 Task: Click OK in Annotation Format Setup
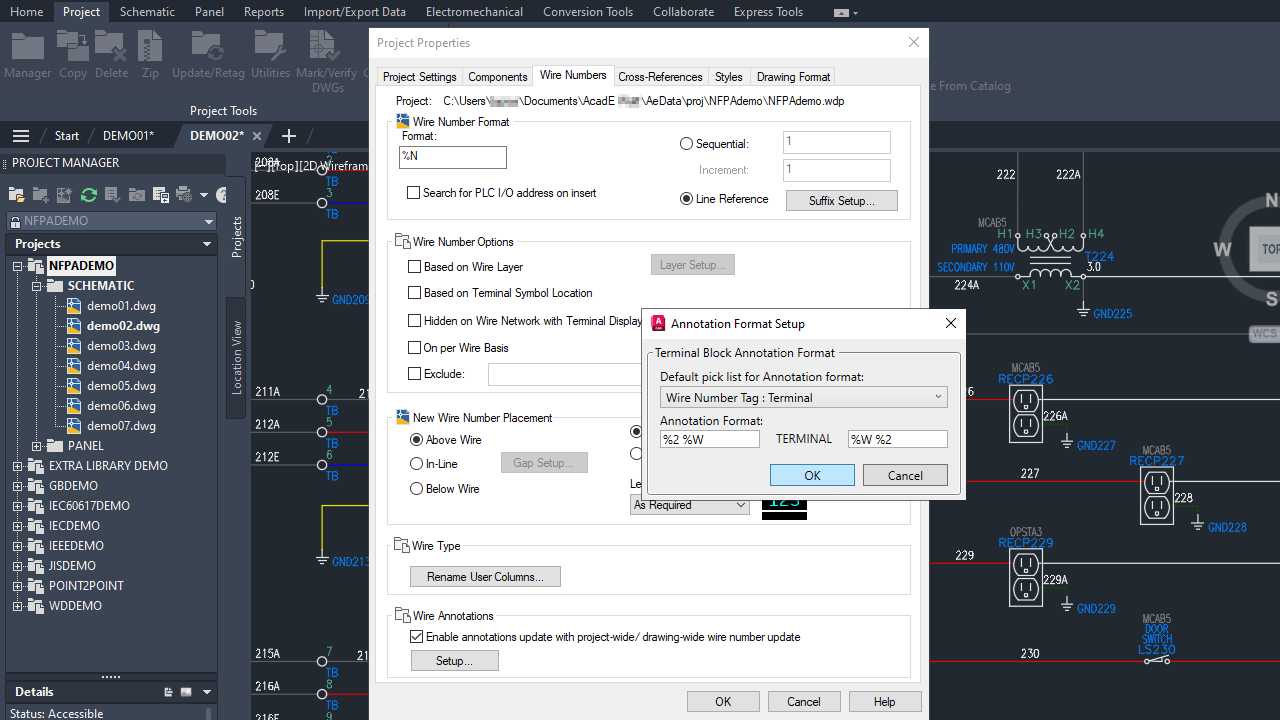click(812, 474)
